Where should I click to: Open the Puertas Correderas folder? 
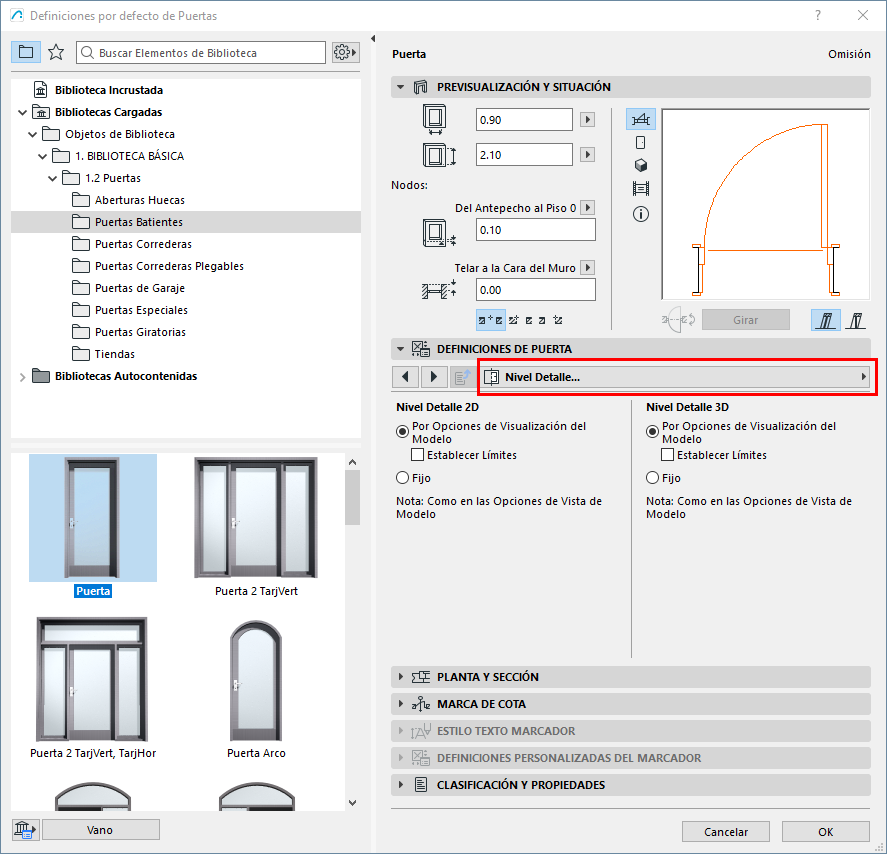143,244
